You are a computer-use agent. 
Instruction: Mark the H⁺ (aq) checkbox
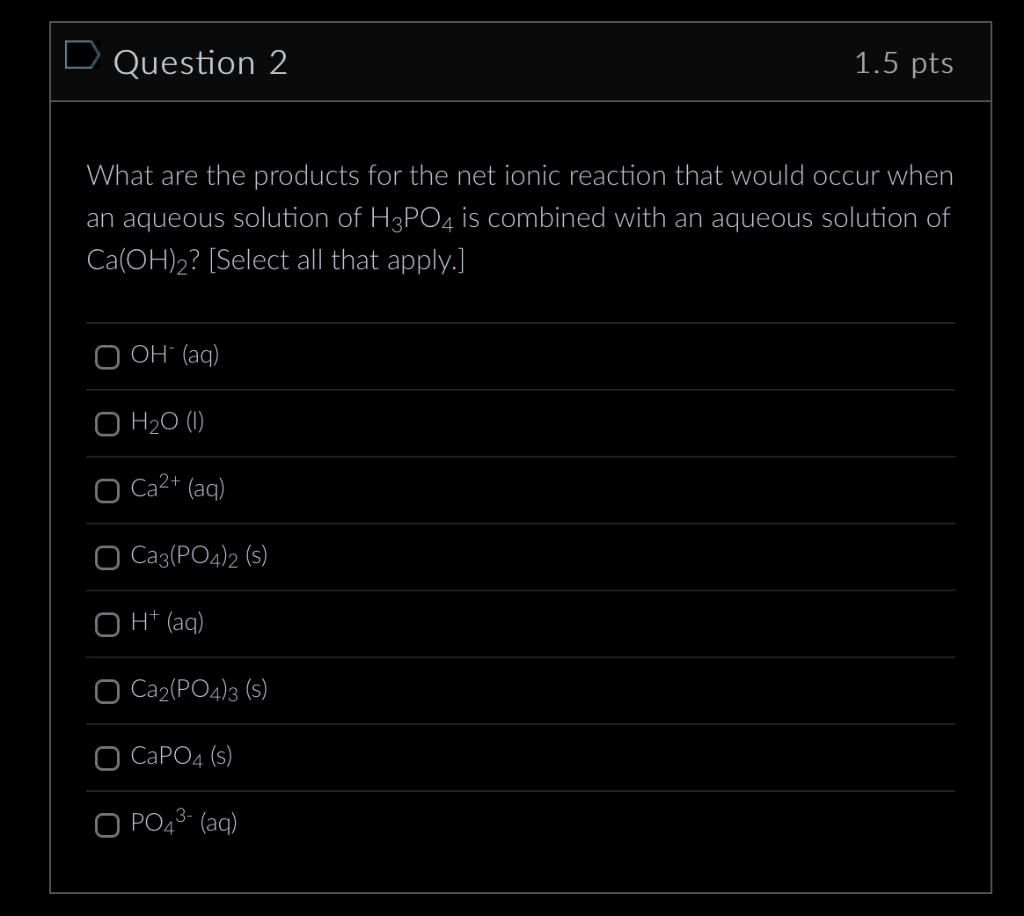click(107, 625)
